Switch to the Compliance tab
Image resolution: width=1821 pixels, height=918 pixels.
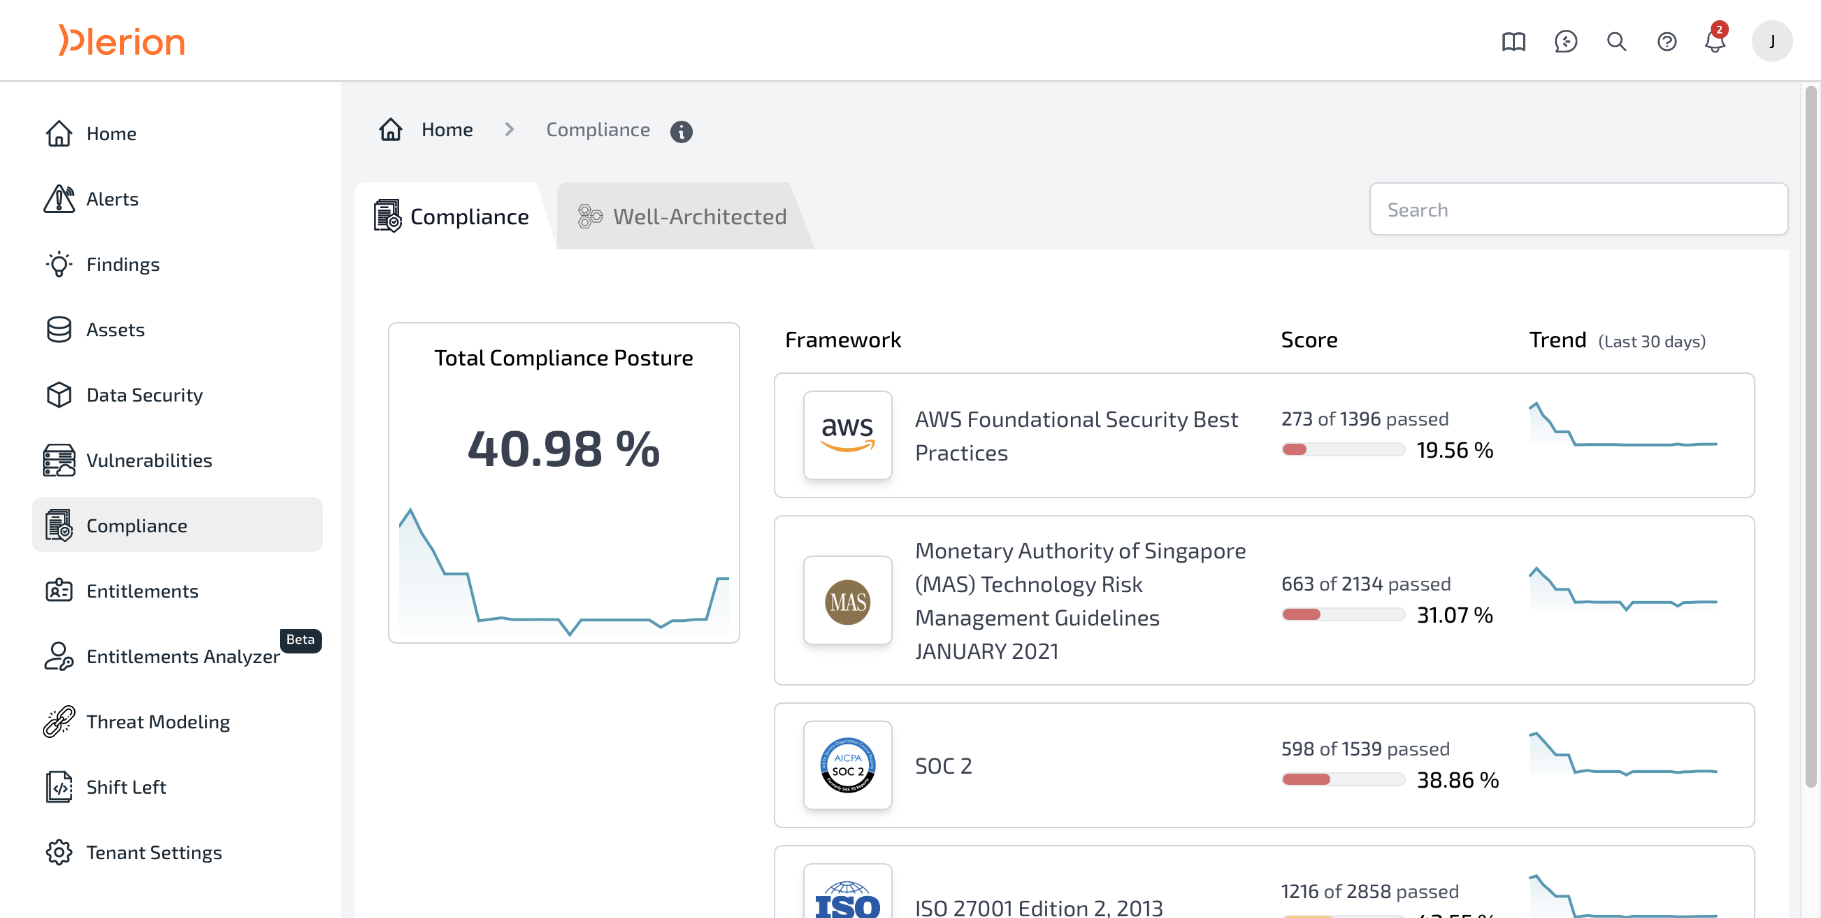coord(452,216)
